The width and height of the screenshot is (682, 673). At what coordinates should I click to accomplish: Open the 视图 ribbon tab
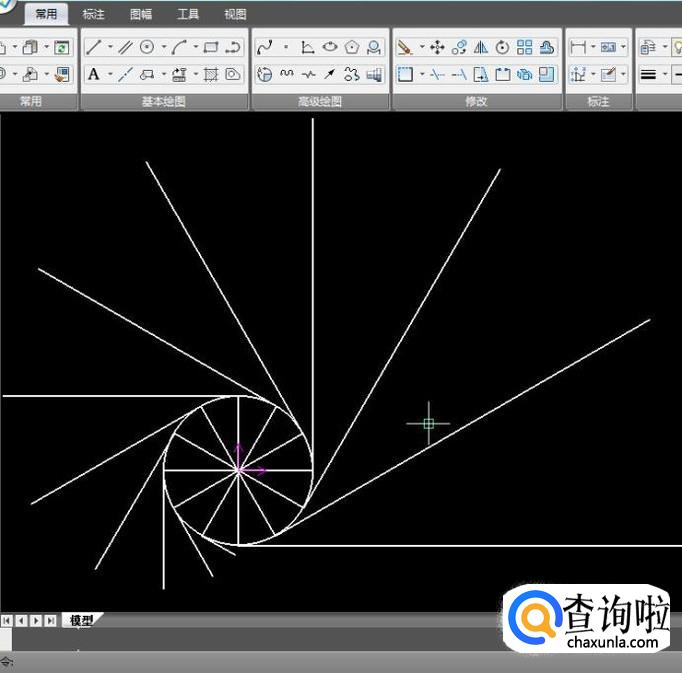(235, 14)
